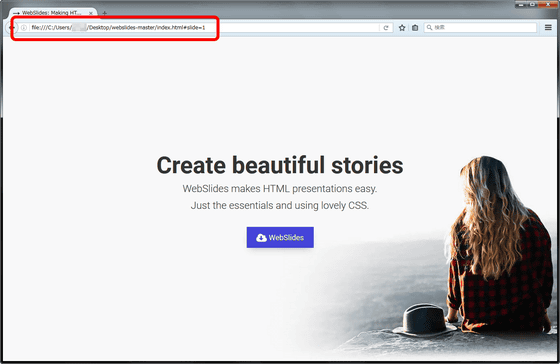The height and width of the screenshot is (364, 560).
Task: Click the magnifier icon in search box
Action: pyautogui.click(x=430, y=28)
